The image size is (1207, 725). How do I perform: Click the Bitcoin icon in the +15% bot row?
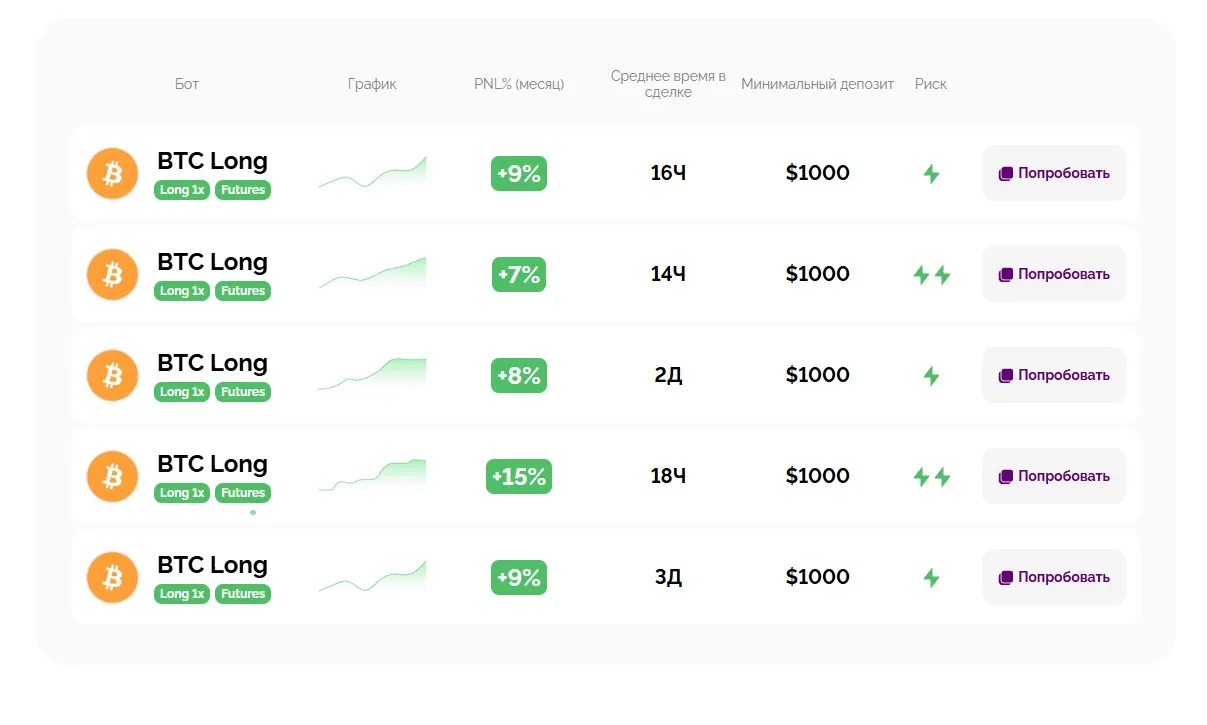tap(112, 476)
